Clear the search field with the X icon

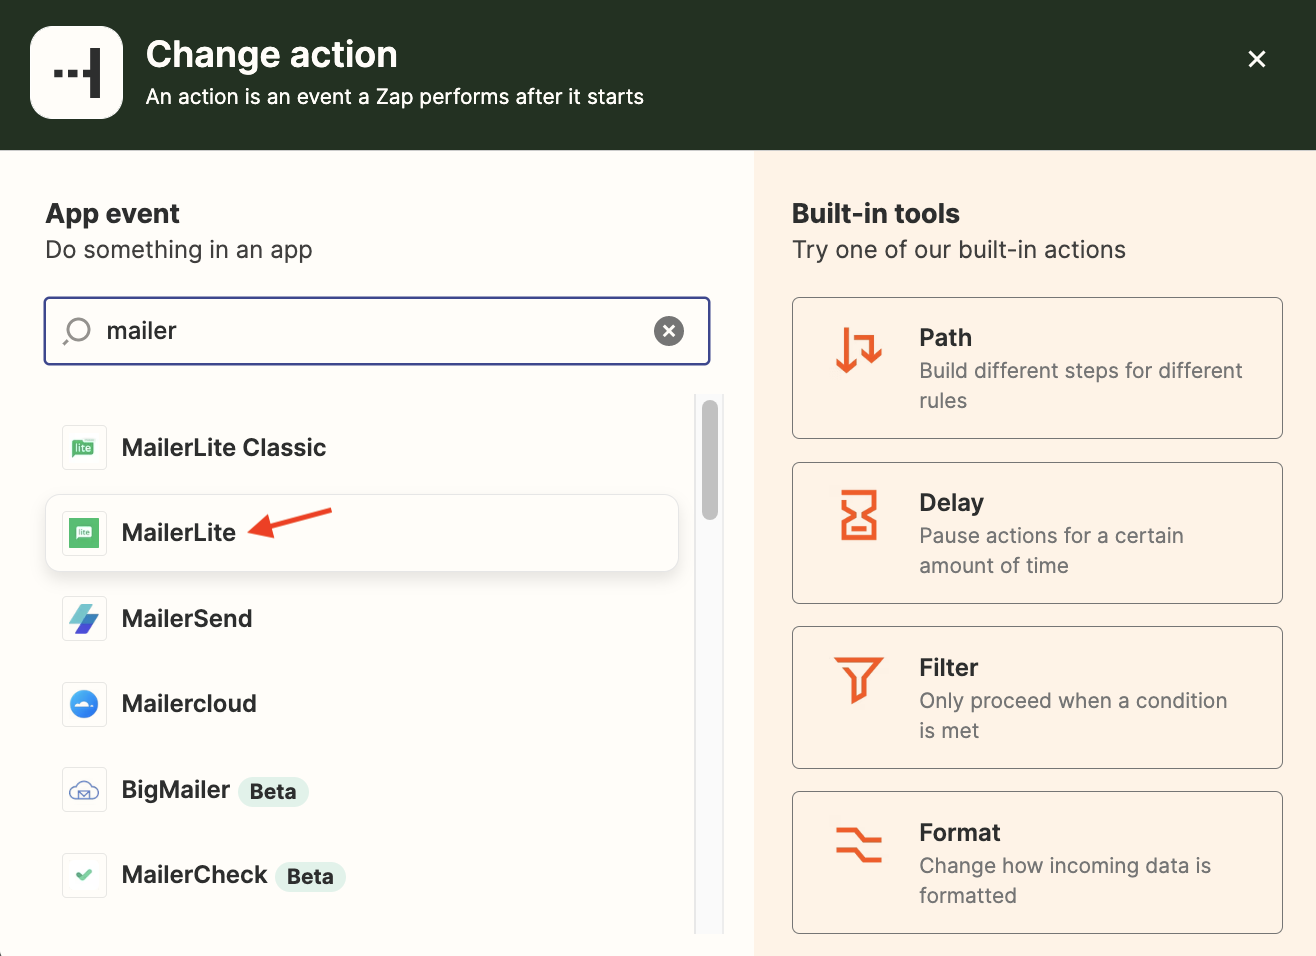click(x=669, y=331)
